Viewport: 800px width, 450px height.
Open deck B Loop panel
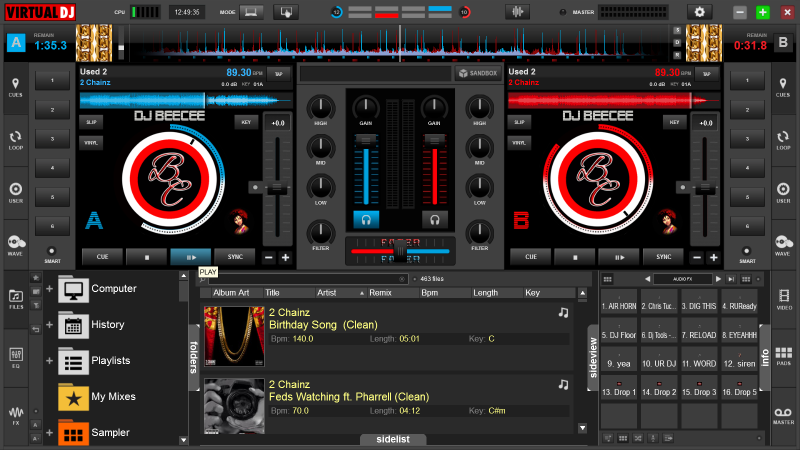pos(783,140)
